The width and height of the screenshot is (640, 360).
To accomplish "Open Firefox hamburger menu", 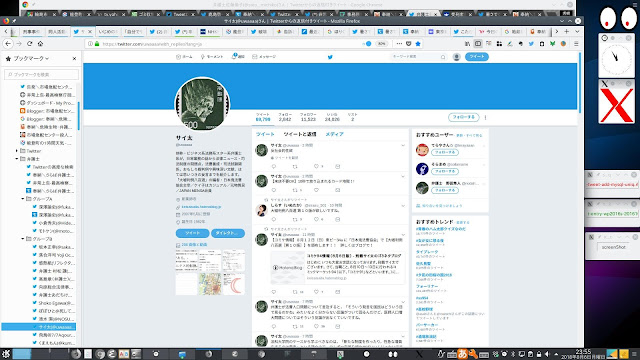I will coord(576,44).
